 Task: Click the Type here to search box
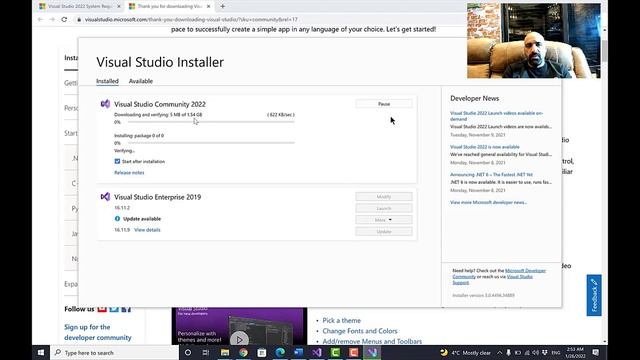click(115, 353)
